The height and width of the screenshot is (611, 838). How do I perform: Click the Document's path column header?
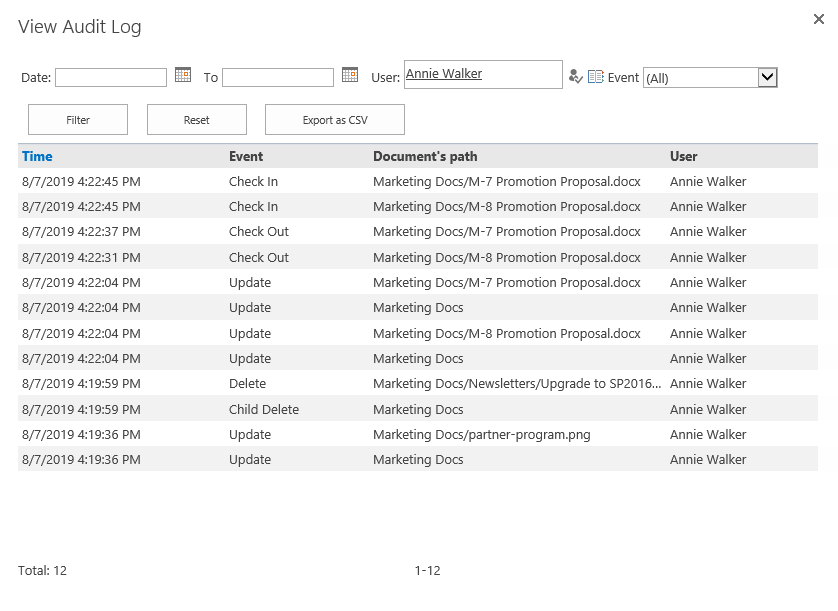[425, 156]
